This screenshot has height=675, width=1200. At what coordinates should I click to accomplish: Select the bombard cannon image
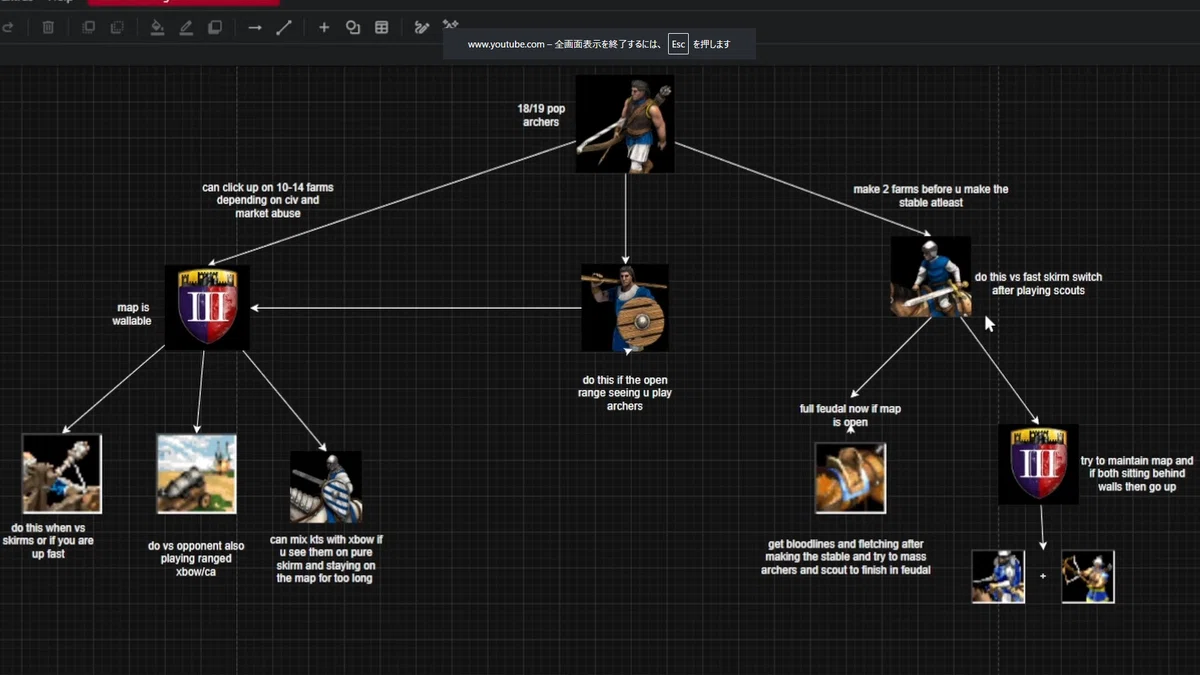point(196,473)
